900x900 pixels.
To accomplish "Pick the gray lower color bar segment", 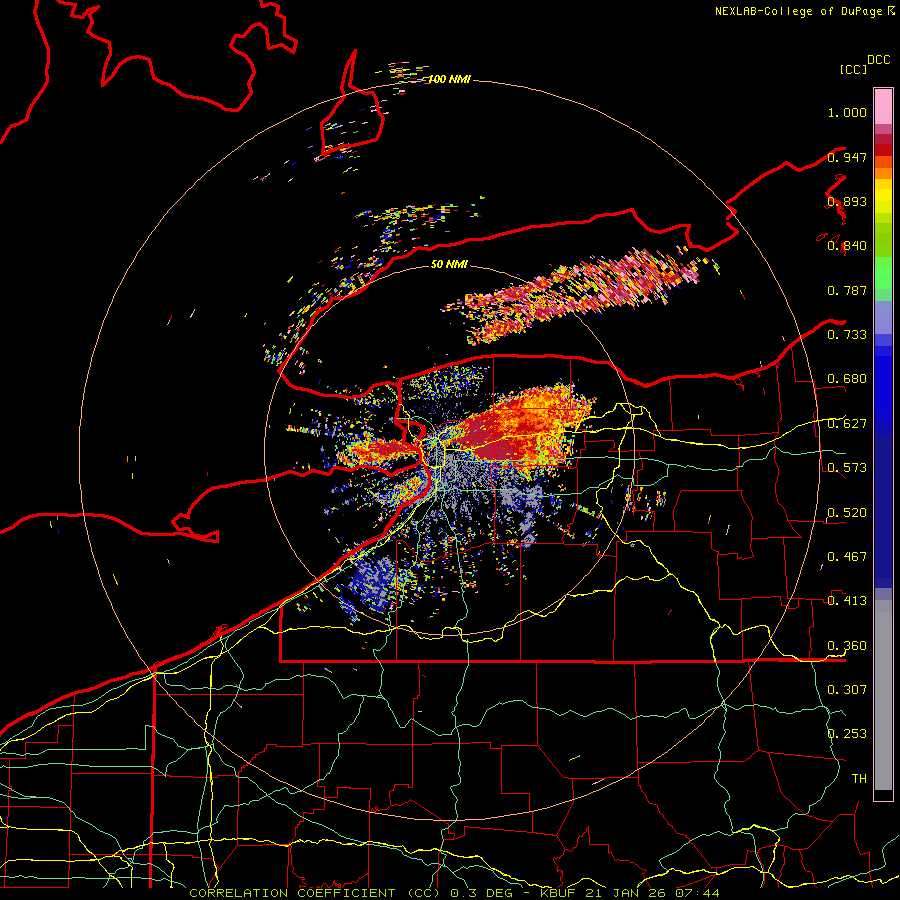I will 883,695.
